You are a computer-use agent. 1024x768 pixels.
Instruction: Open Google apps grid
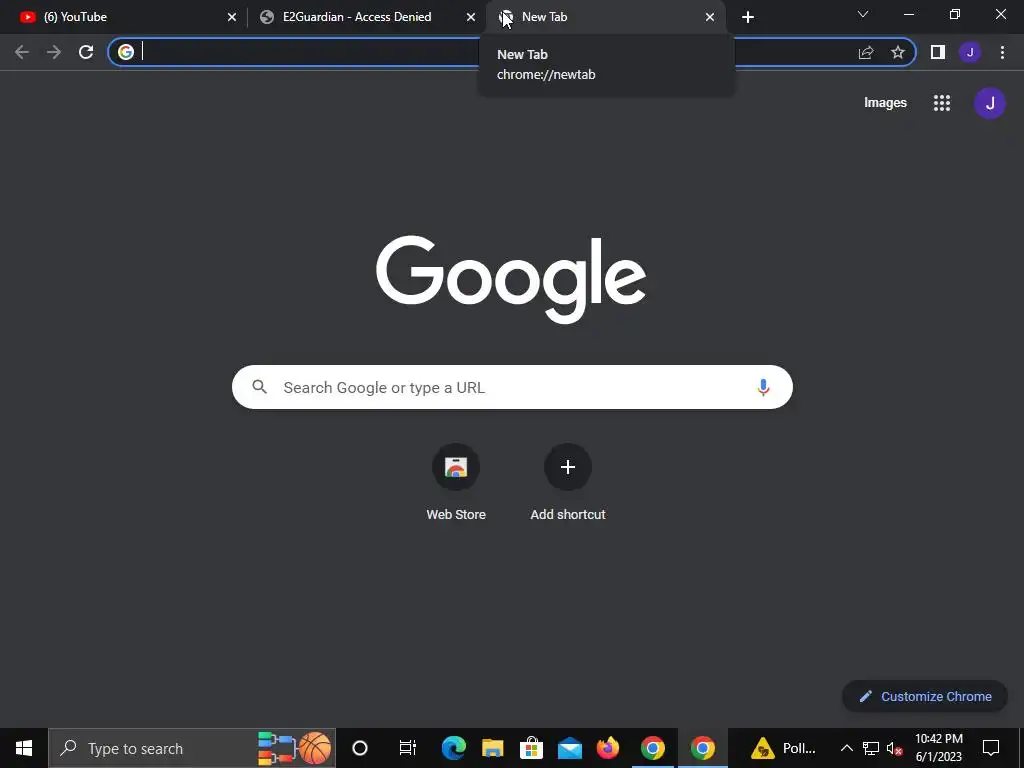tap(942, 103)
